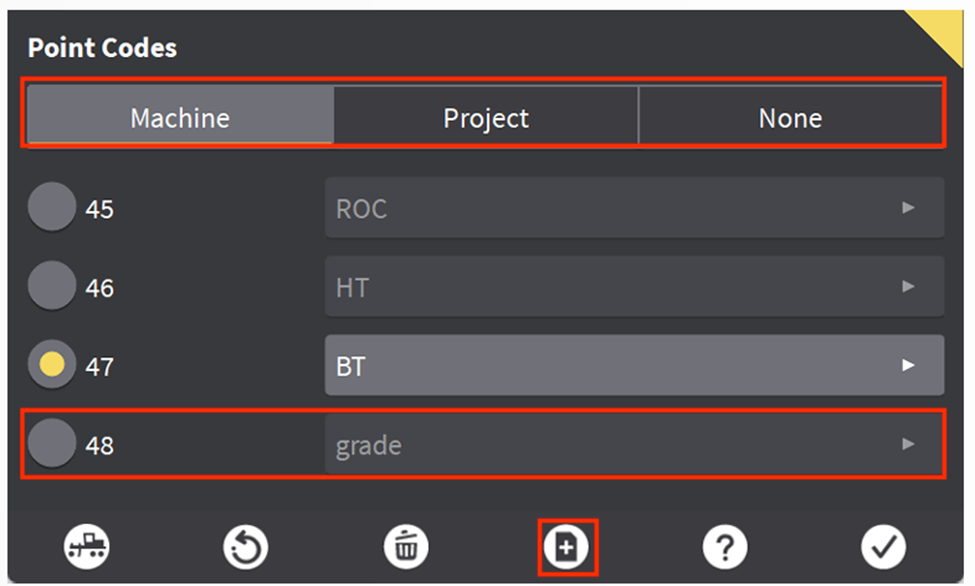975x586 pixels.
Task: Open the ROC point code dropdown
Action: (x=634, y=209)
